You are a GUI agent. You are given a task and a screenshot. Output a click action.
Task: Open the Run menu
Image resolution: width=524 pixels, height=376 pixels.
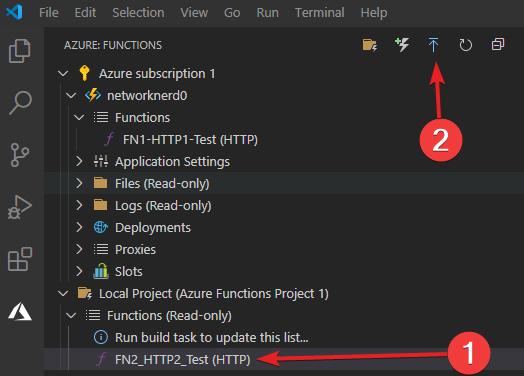coord(267,13)
